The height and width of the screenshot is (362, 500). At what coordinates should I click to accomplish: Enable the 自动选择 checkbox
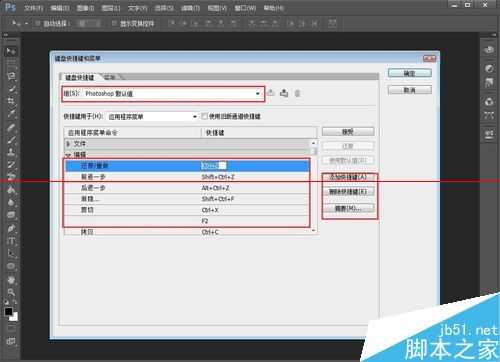38,23
